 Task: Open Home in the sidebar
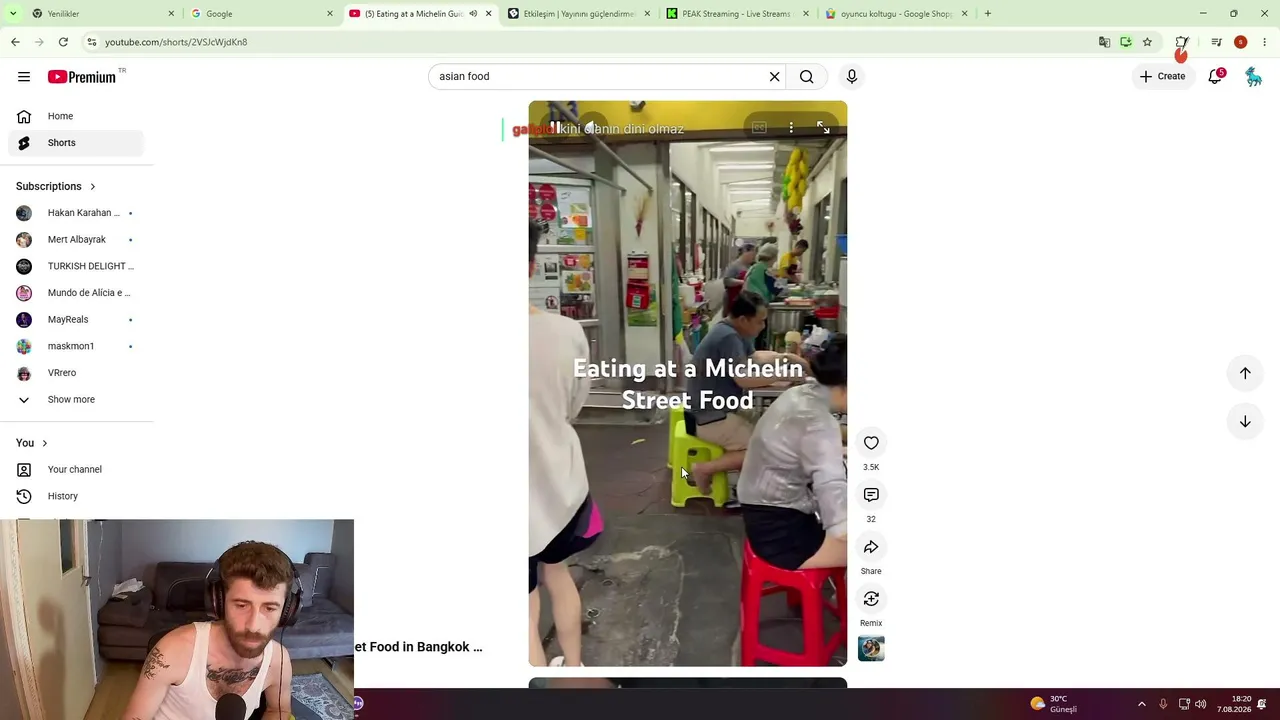pyautogui.click(x=76, y=116)
